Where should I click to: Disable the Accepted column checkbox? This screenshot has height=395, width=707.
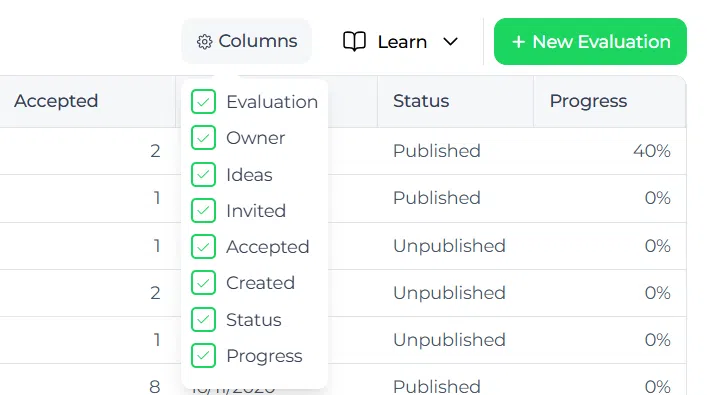pyautogui.click(x=203, y=247)
